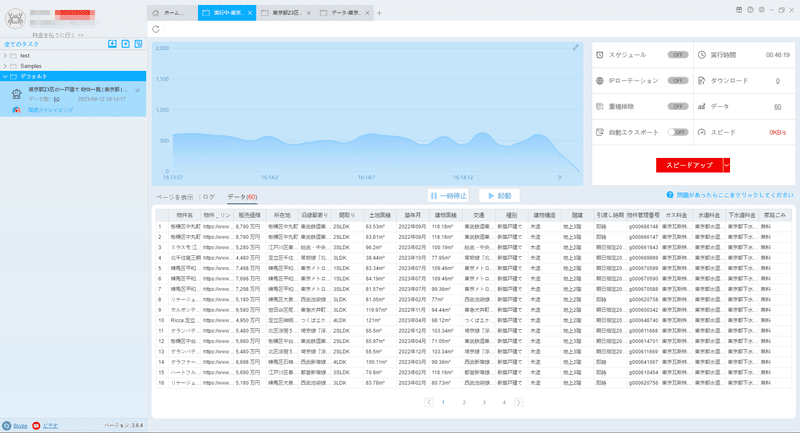Screen dimensions: 800x433
Task: Expand the Samples folder
Action: coord(5,66)
